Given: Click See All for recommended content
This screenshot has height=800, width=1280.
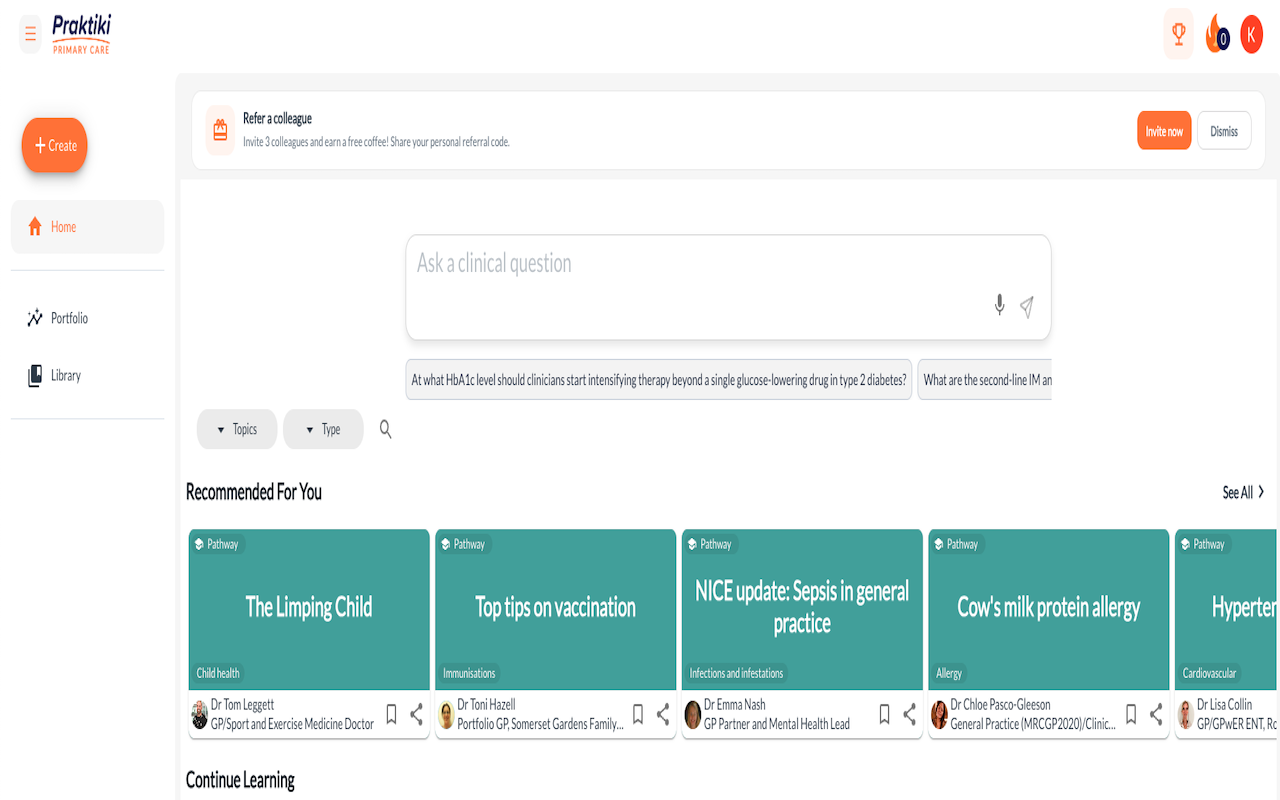Looking at the screenshot, I should point(1243,492).
